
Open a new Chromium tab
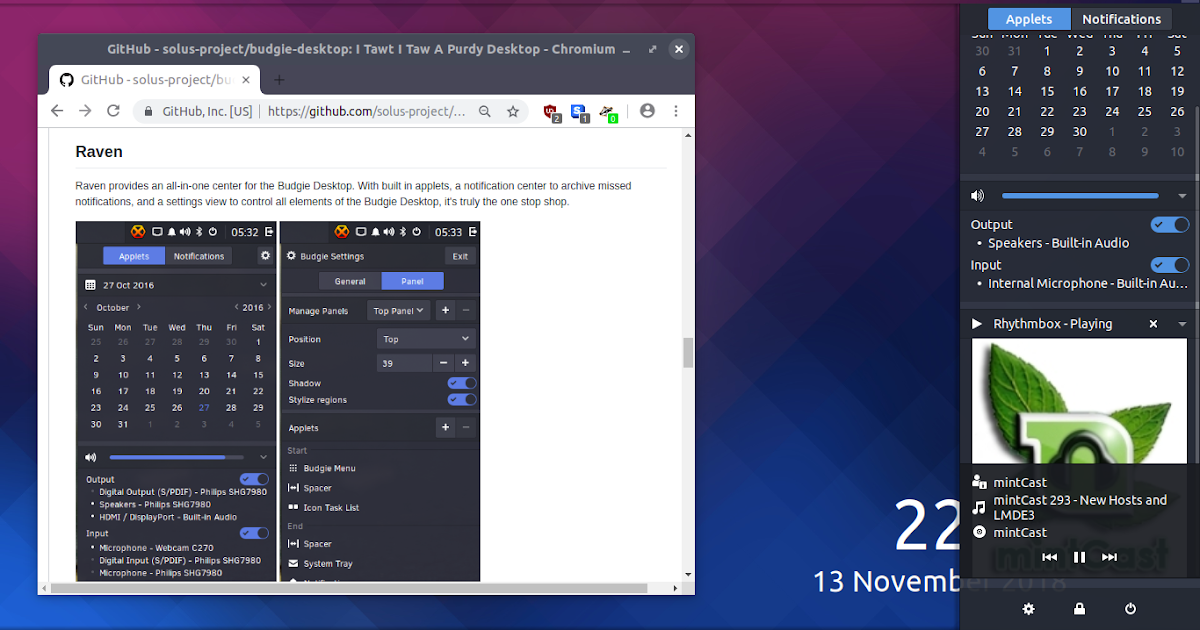pyautogui.click(x=279, y=80)
